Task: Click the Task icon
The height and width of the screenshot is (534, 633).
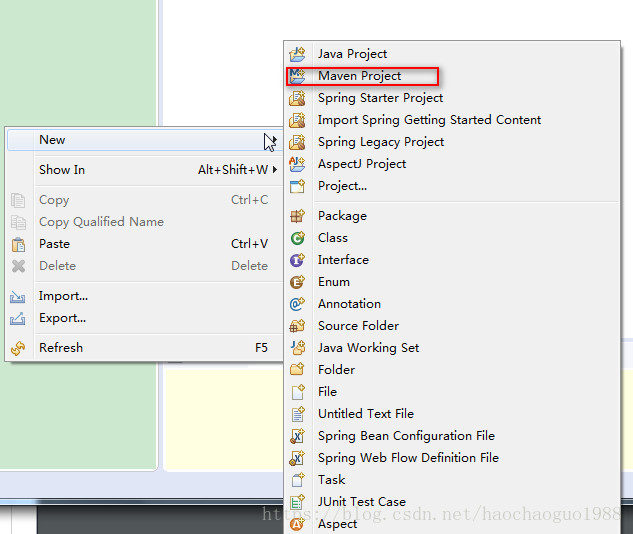Action: tap(298, 480)
